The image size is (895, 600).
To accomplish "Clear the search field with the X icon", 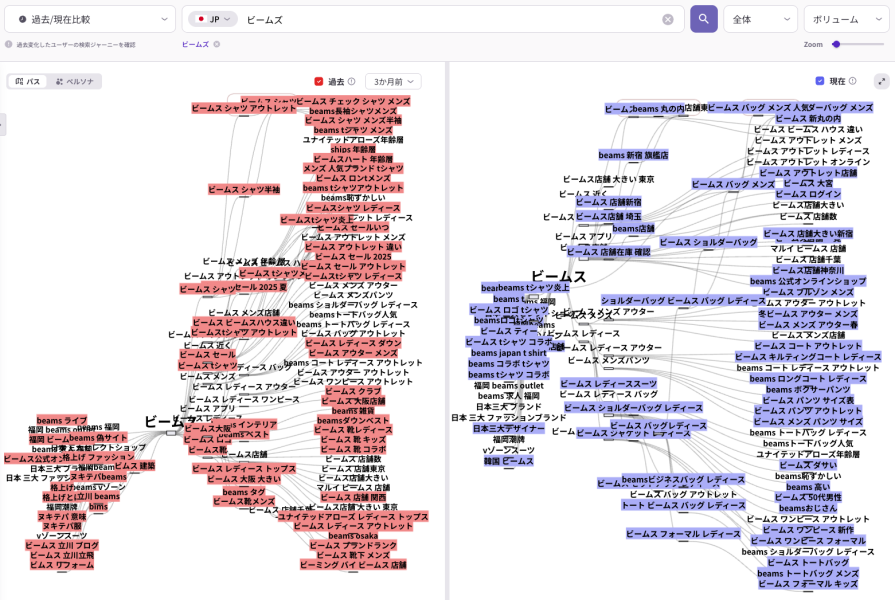I will click(667, 19).
